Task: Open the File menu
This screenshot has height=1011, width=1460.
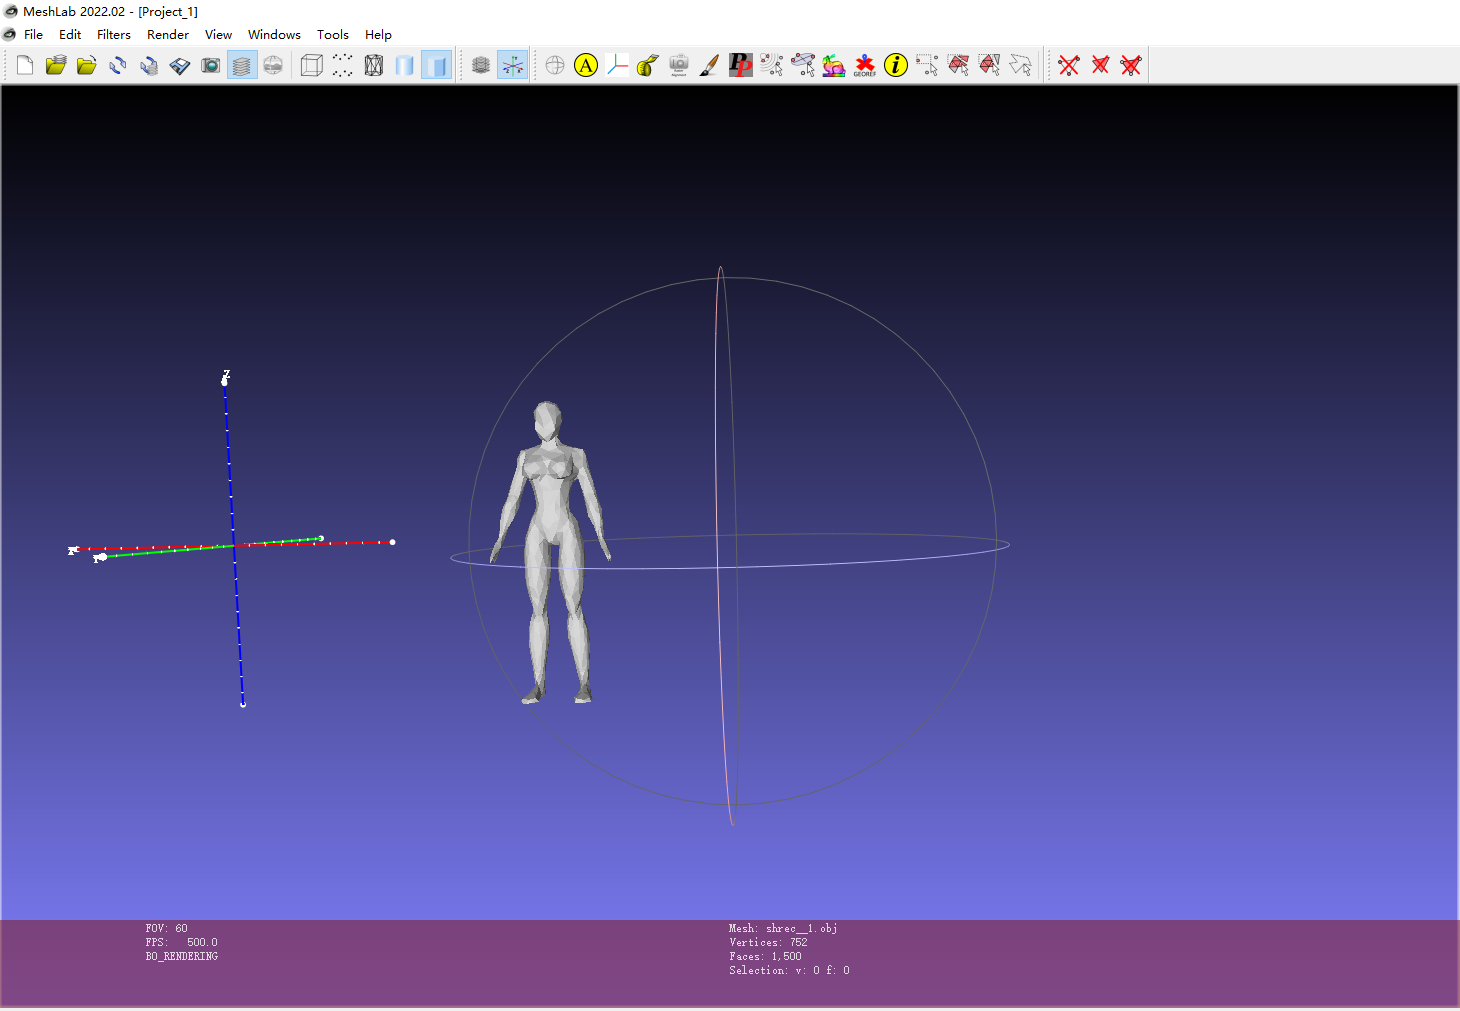Action: click(33, 34)
